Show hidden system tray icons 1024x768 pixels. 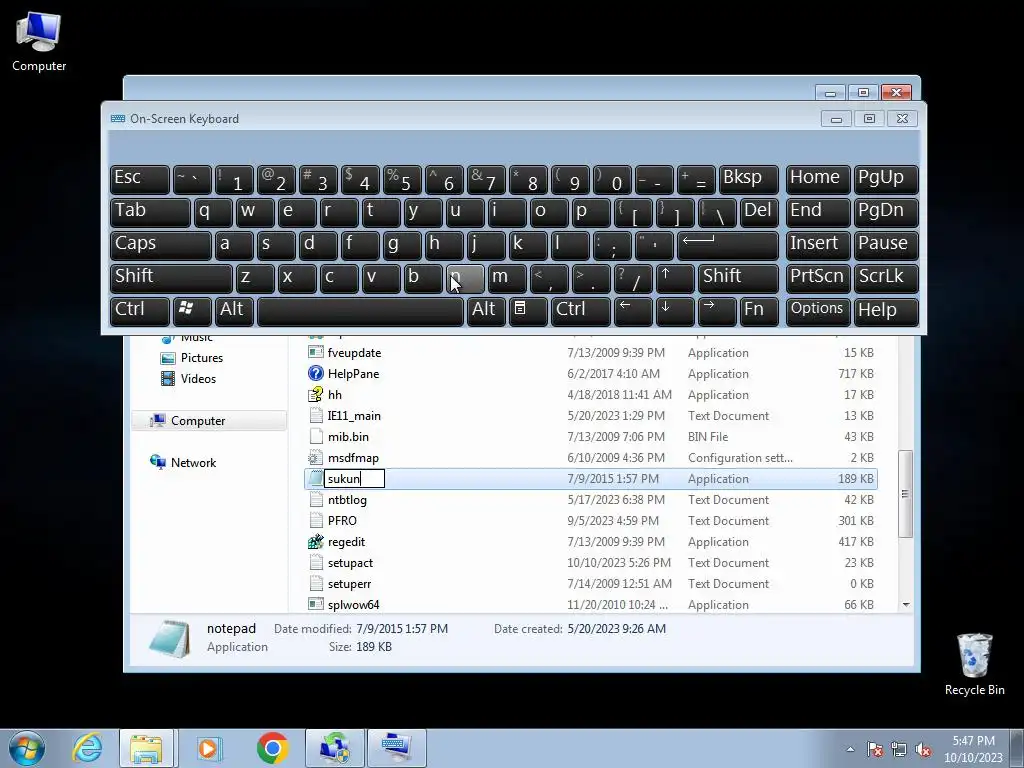850,749
